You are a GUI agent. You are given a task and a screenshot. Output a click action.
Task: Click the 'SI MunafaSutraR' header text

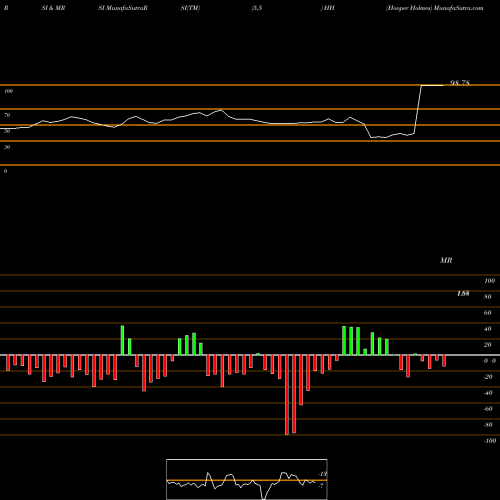tap(123, 8)
